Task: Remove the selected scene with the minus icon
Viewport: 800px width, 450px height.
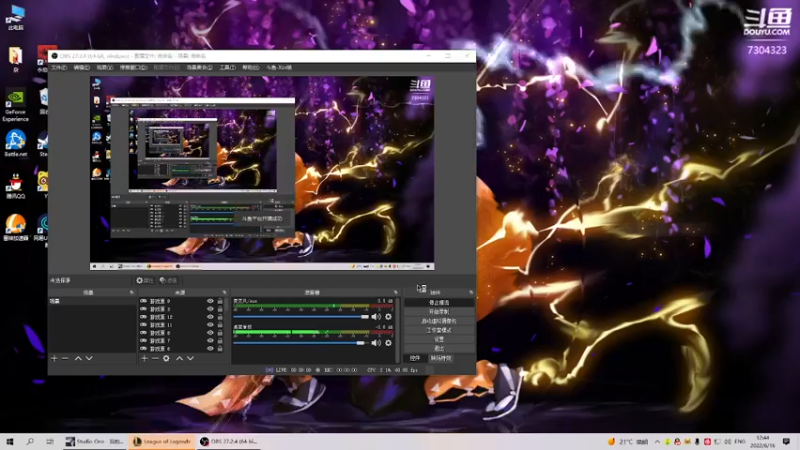Action: pos(65,359)
